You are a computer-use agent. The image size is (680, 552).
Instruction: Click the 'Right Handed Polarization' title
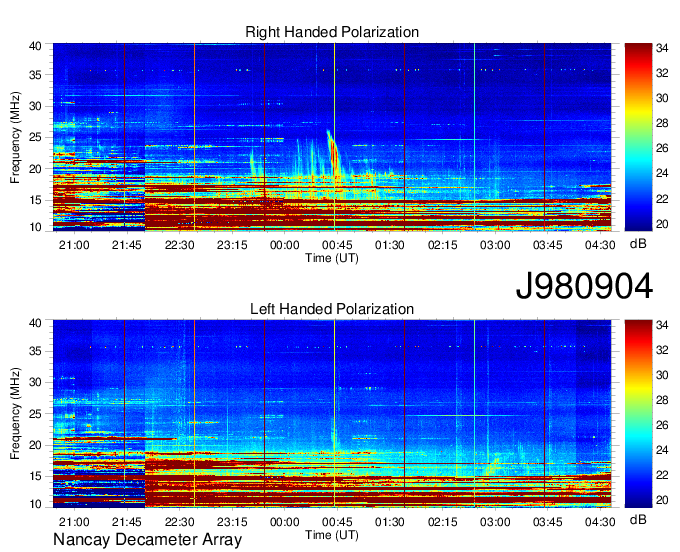(332, 32)
